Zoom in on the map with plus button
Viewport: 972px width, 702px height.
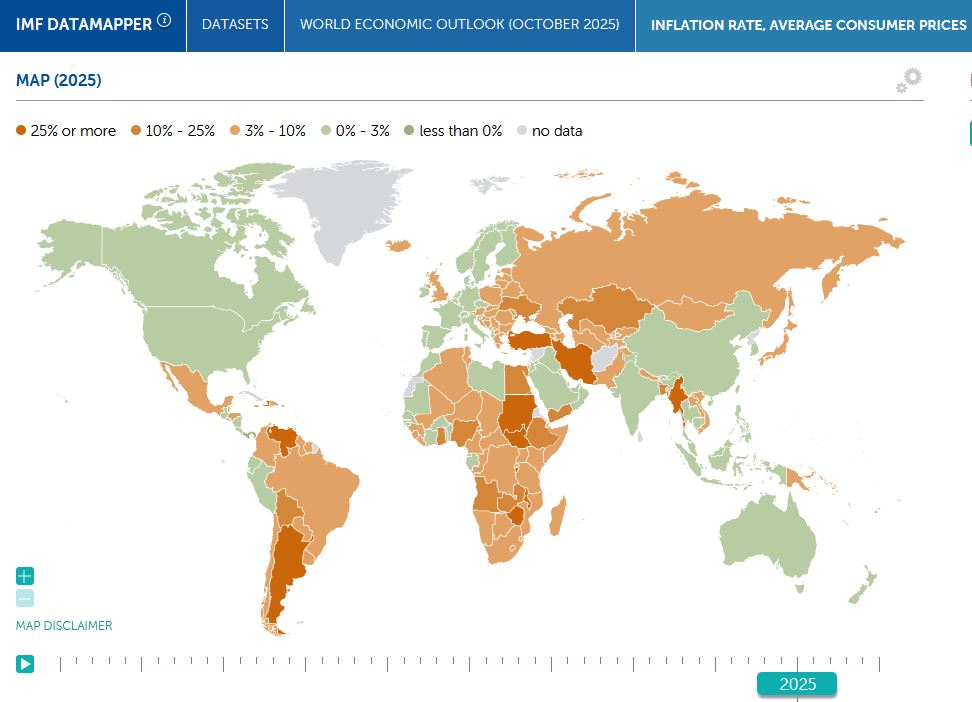click(x=25, y=576)
